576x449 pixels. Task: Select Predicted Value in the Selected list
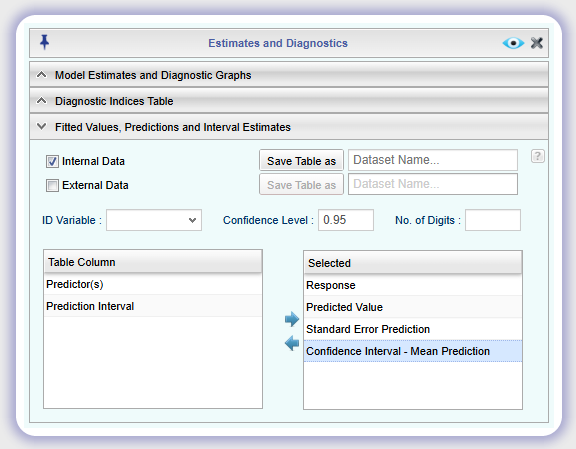pos(413,307)
